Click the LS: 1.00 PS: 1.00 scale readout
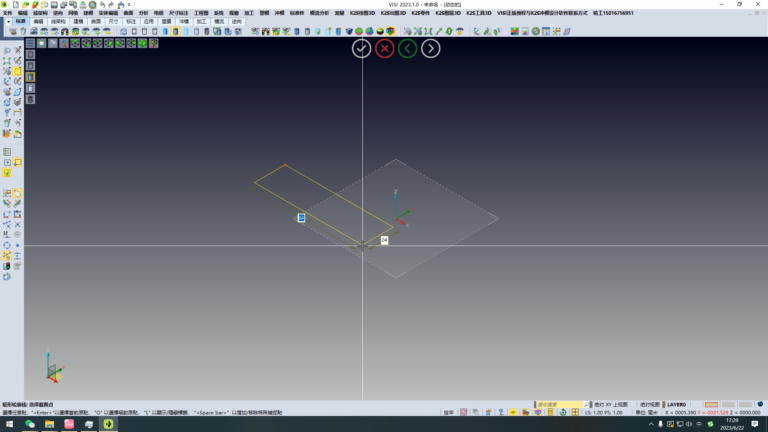Image resolution: width=768 pixels, height=432 pixels. pos(603,412)
